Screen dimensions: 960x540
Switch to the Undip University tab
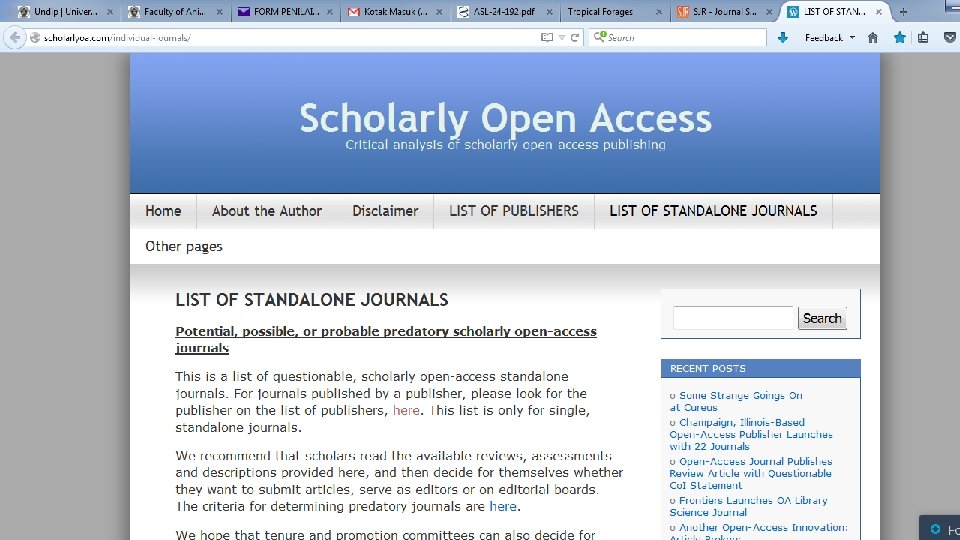click(64, 12)
